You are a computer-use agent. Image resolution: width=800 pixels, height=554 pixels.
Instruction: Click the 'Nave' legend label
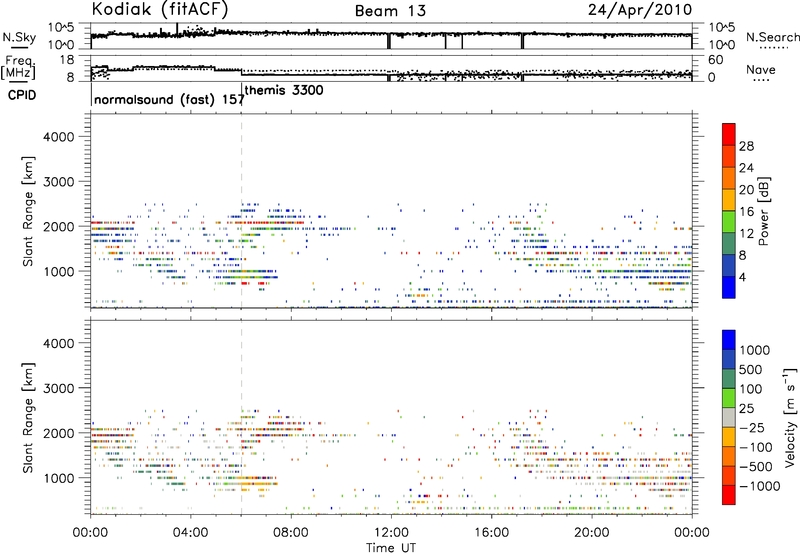point(761,69)
